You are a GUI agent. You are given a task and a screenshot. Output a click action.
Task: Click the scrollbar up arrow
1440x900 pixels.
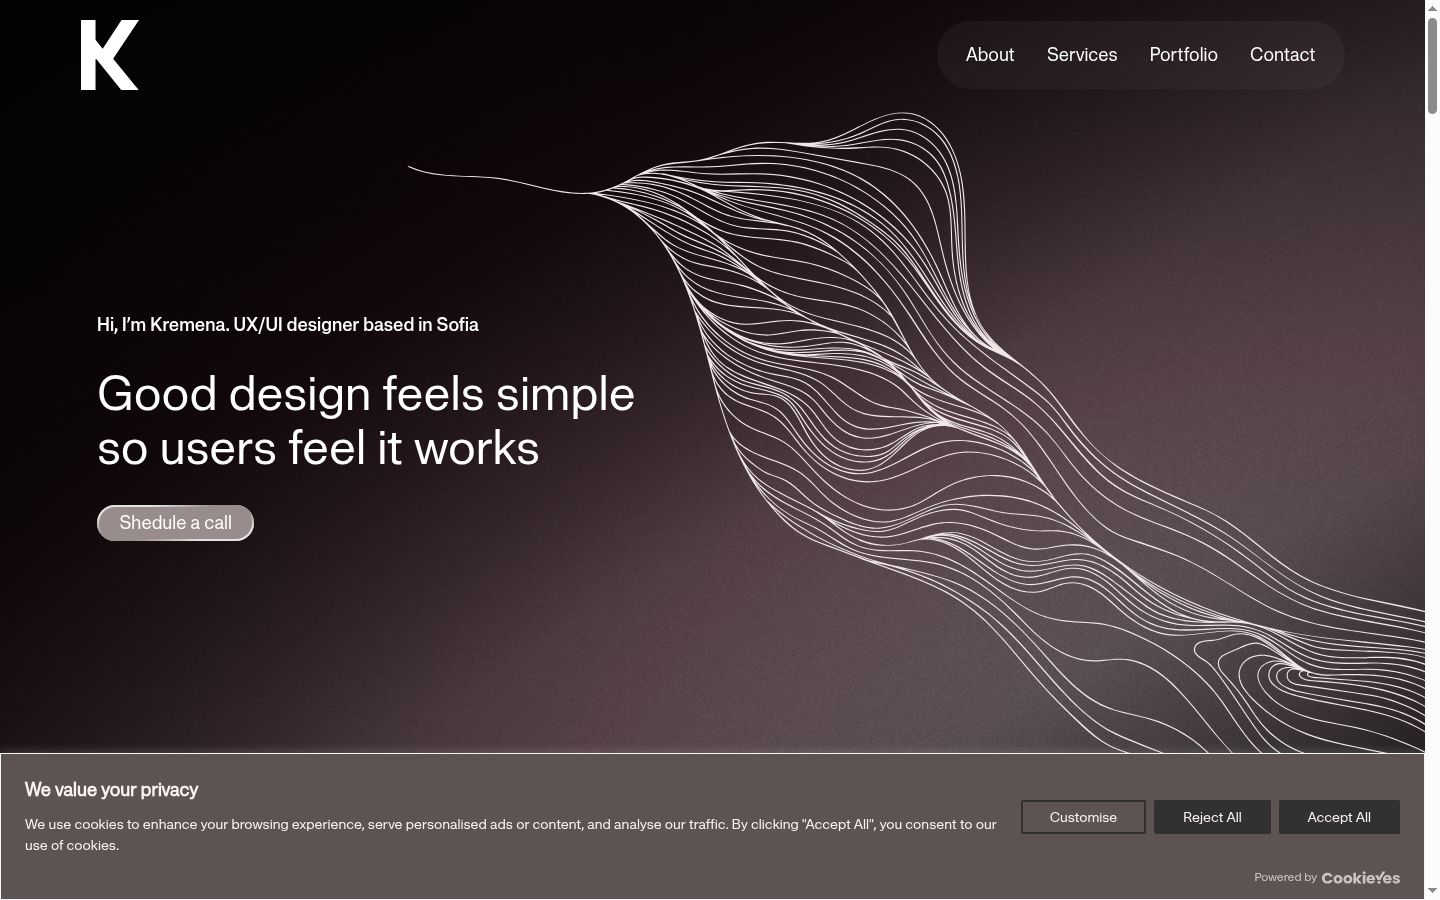click(x=1432, y=8)
